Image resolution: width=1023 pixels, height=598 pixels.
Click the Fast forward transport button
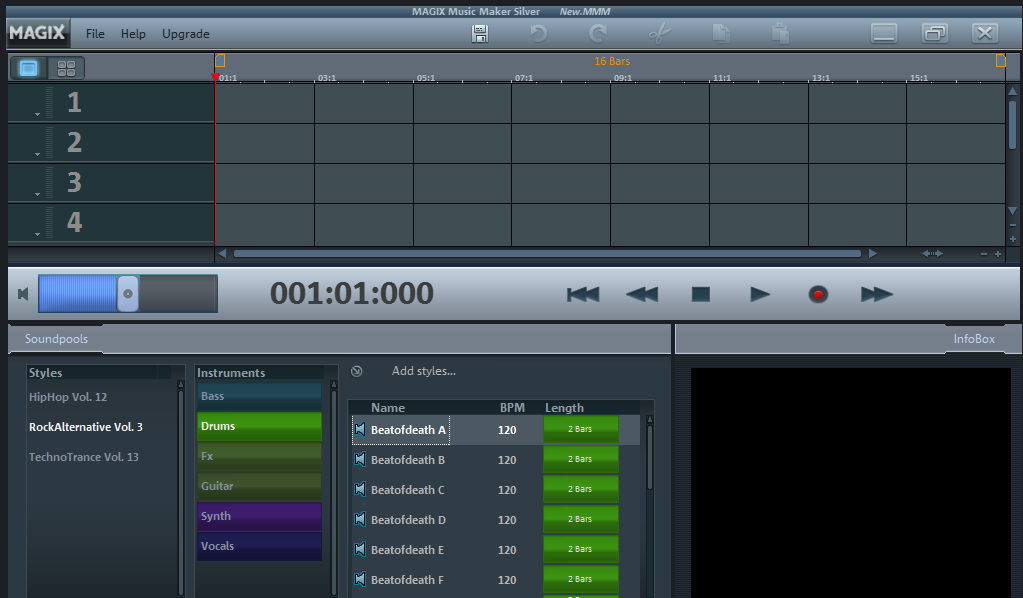click(876, 294)
